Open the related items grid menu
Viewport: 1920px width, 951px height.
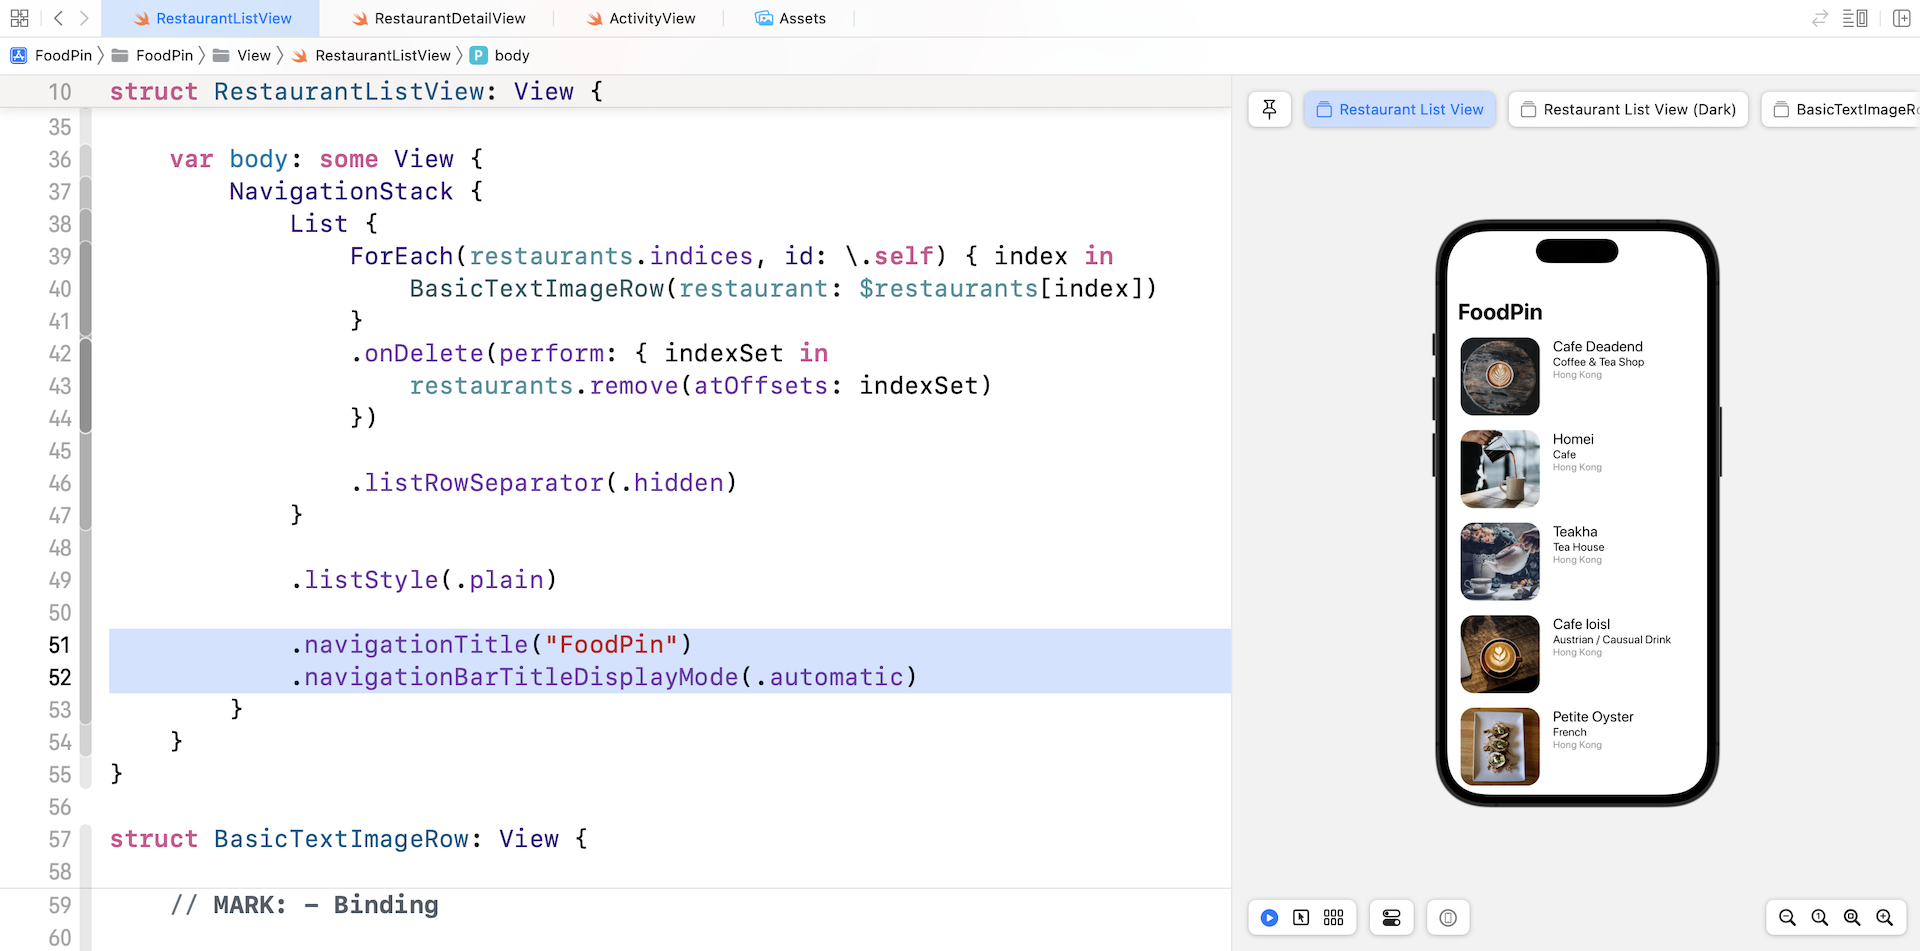(19, 18)
